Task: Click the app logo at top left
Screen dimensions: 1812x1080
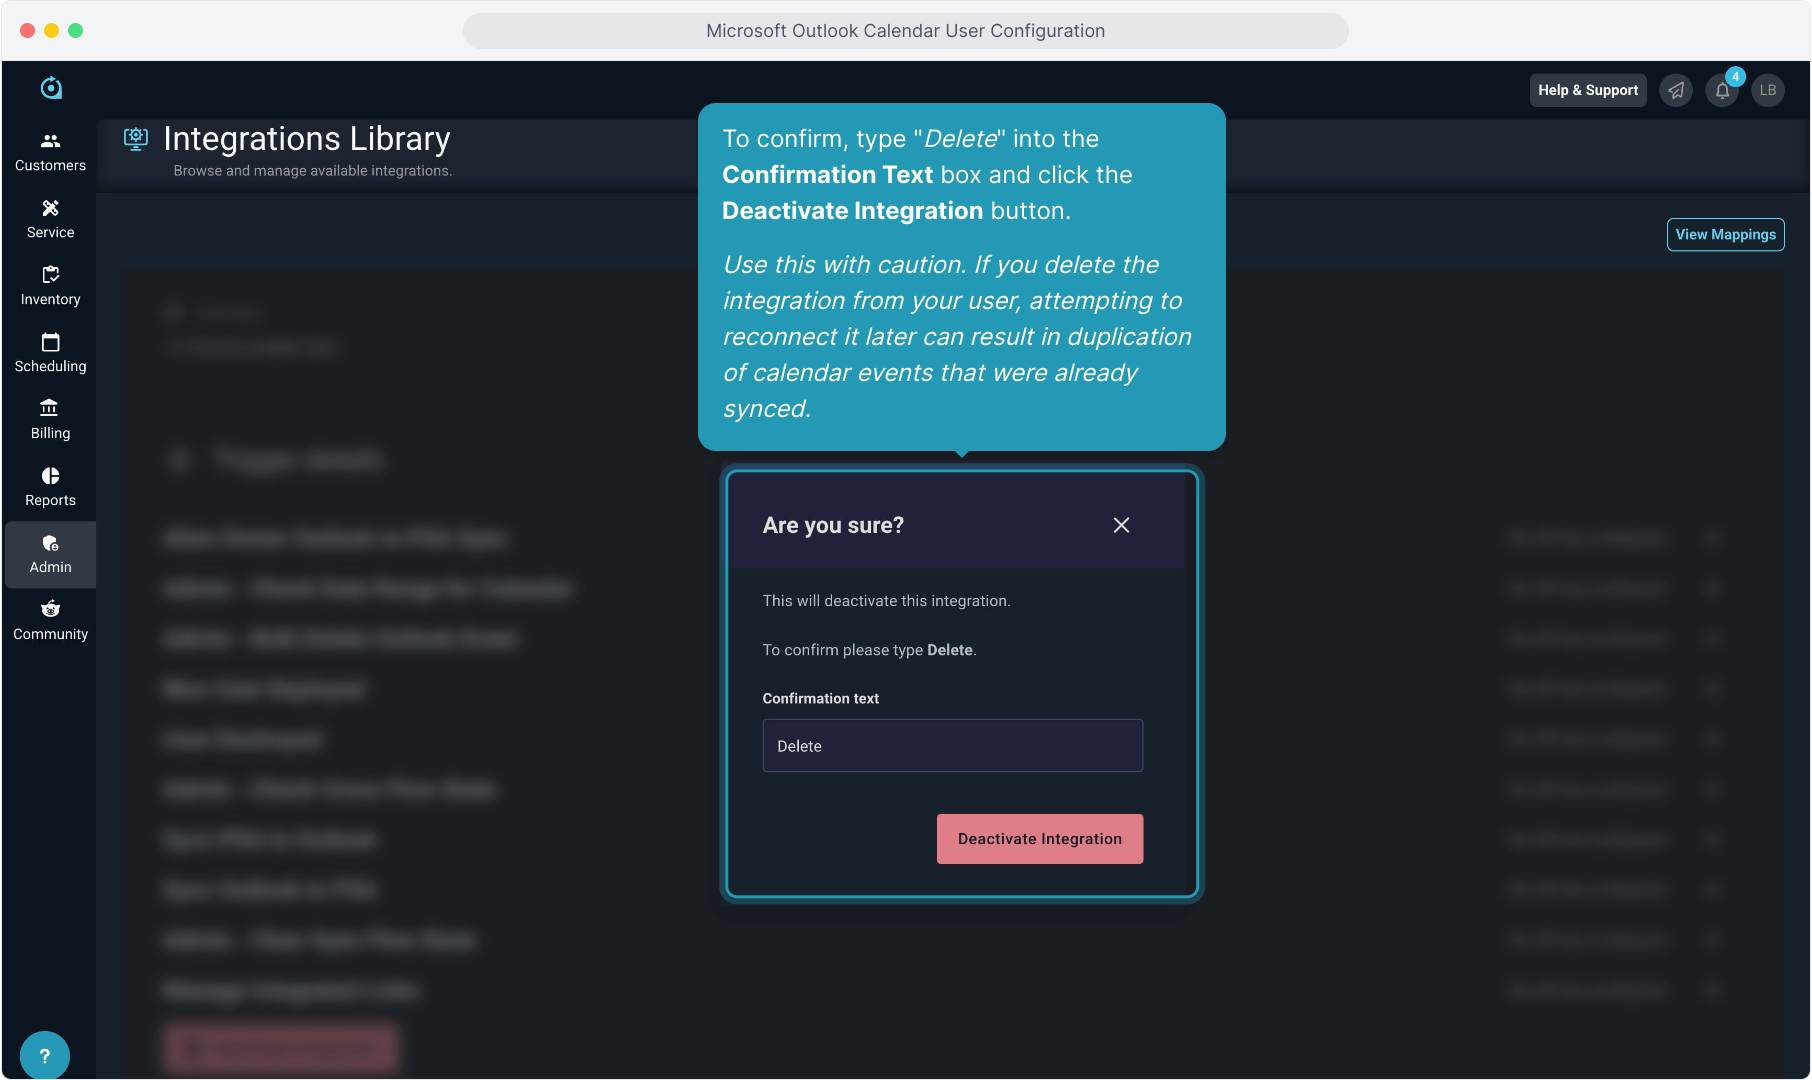Action: (x=51, y=88)
